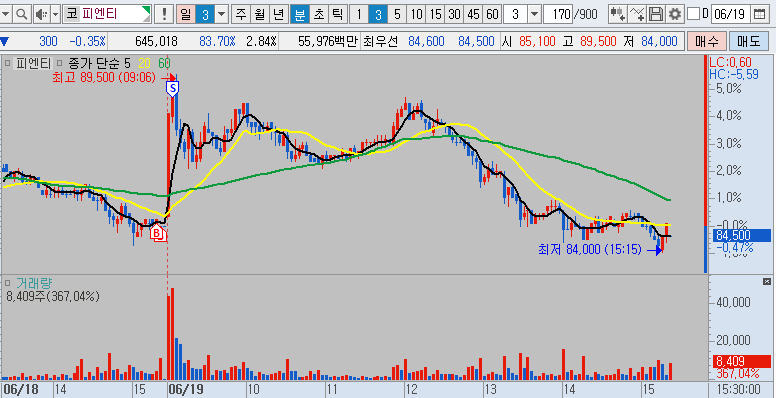
Task: Click the 55,976백만 trading value text
Action: [328, 41]
